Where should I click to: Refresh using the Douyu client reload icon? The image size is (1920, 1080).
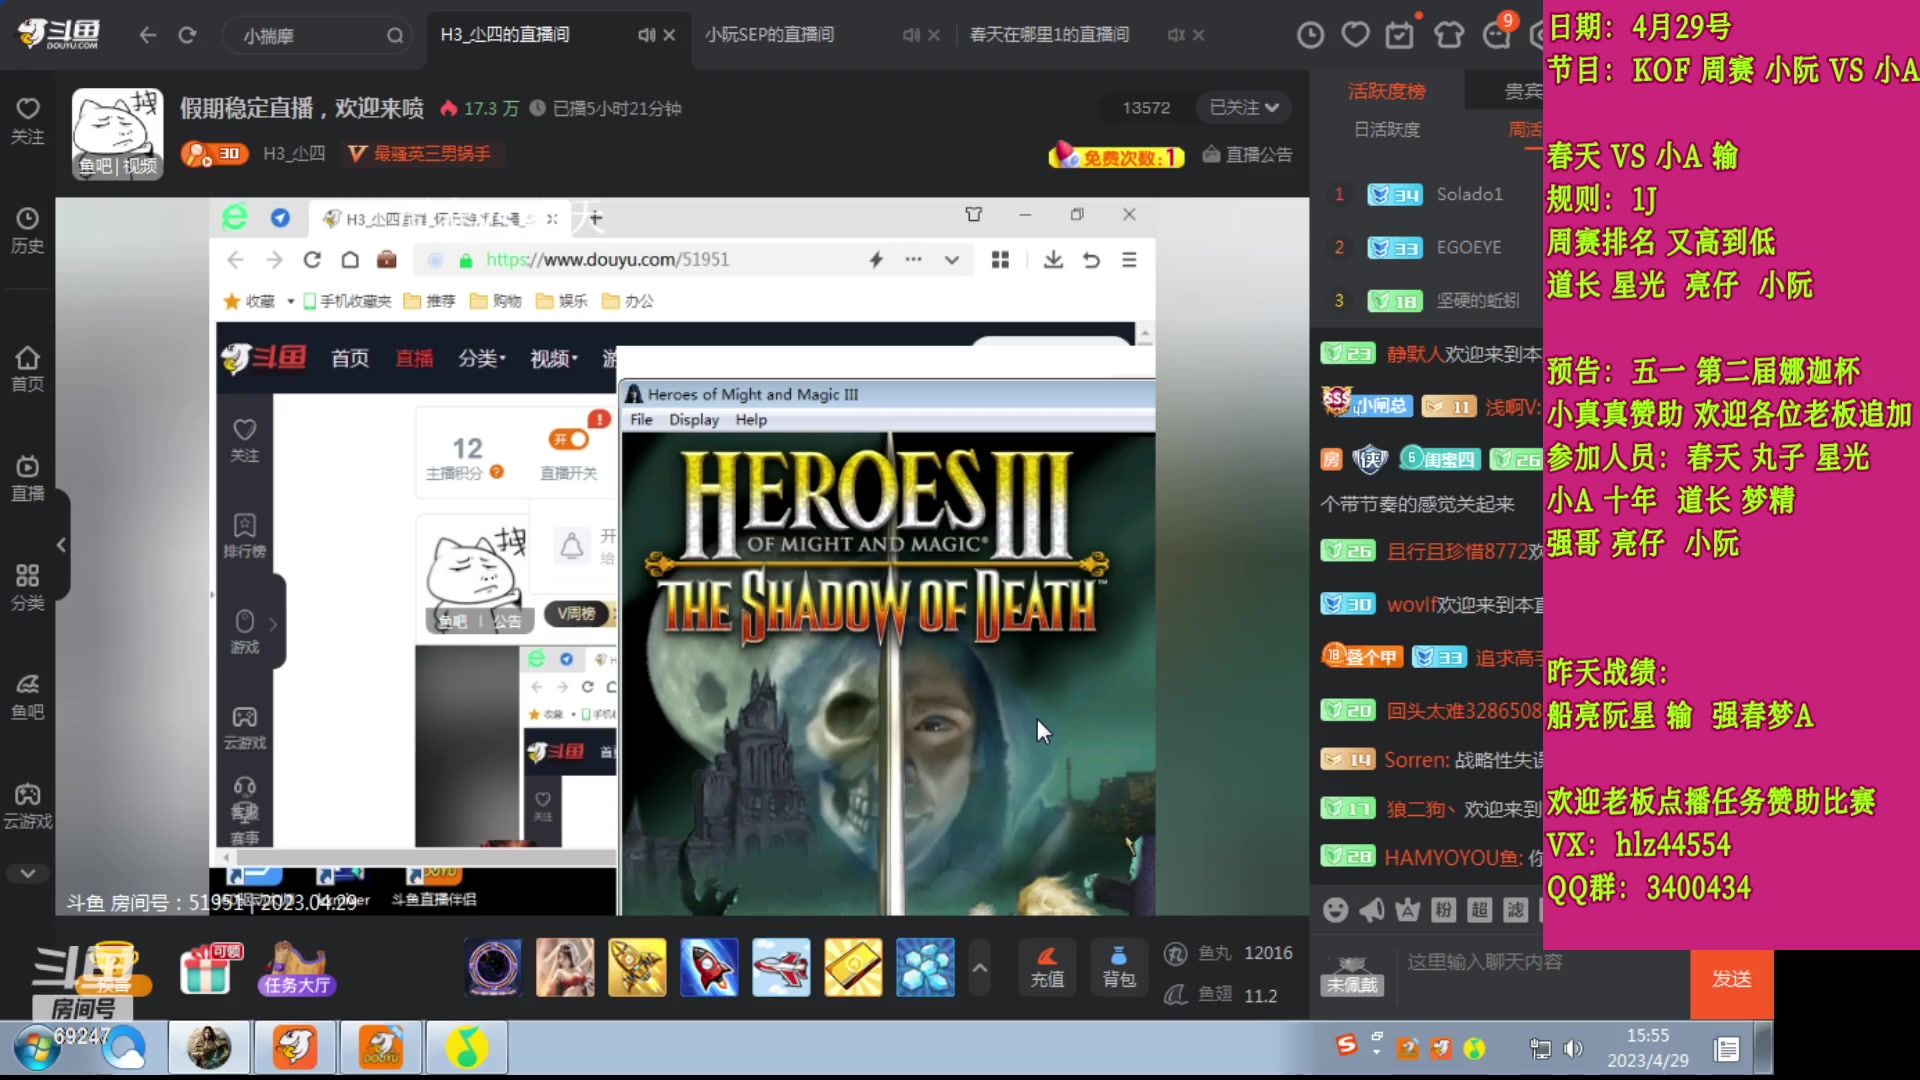(187, 35)
